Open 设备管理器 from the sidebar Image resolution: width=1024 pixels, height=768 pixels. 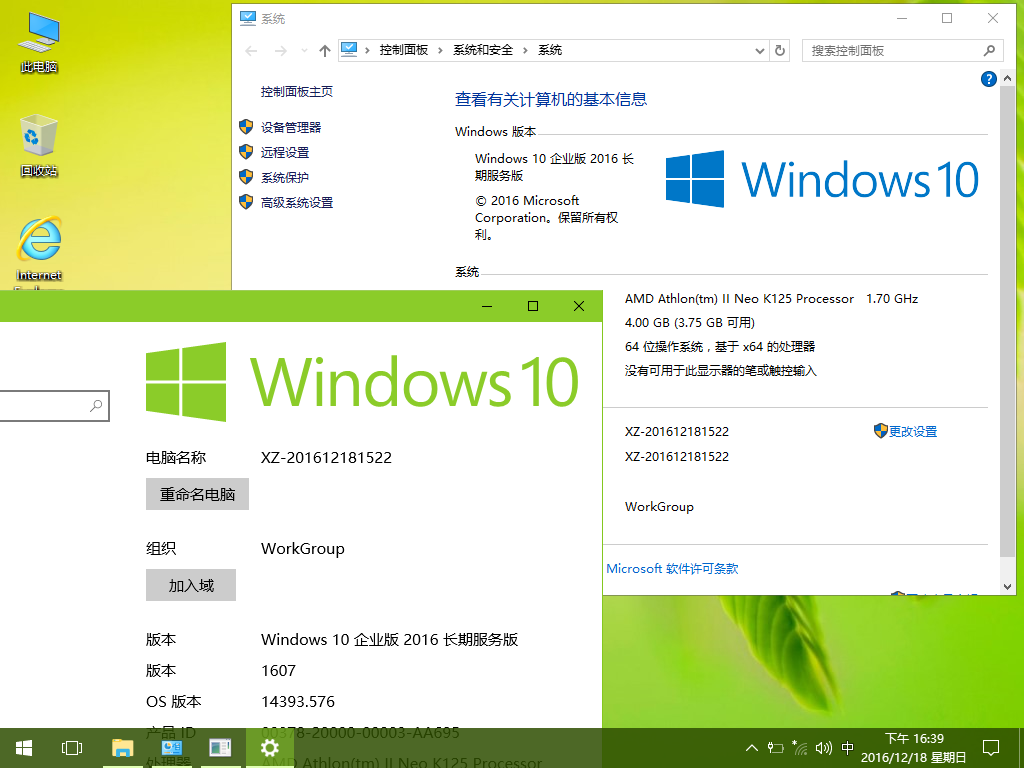pyautogui.click(x=291, y=127)
